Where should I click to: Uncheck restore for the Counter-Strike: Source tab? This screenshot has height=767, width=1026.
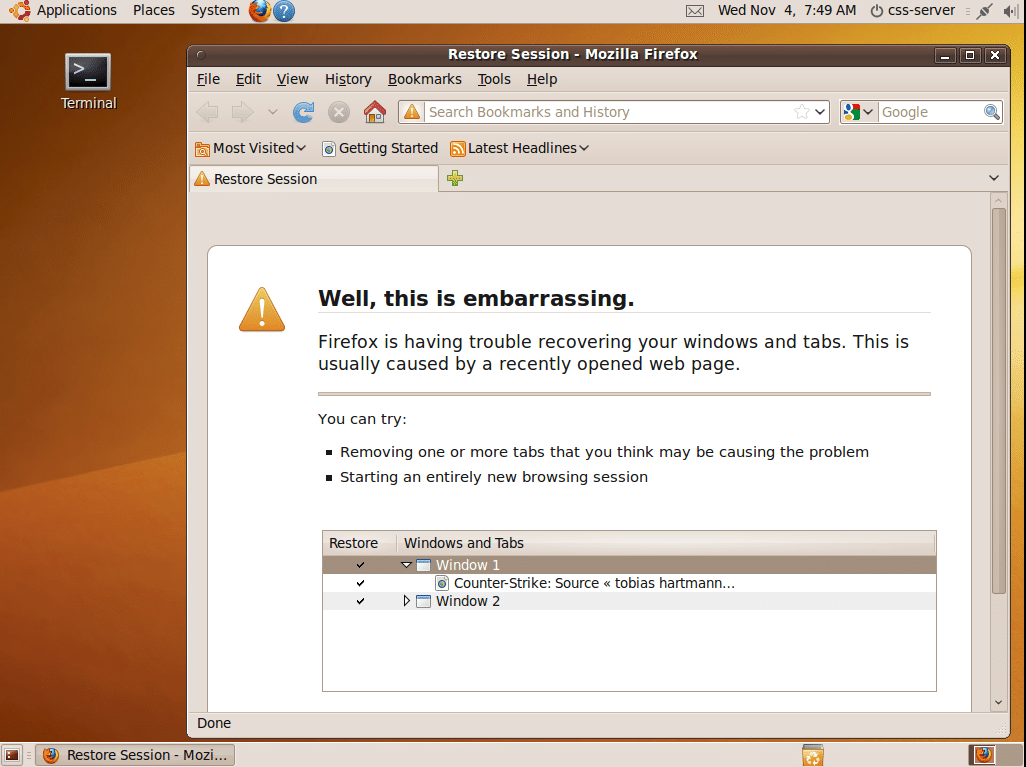click(360, 583)
